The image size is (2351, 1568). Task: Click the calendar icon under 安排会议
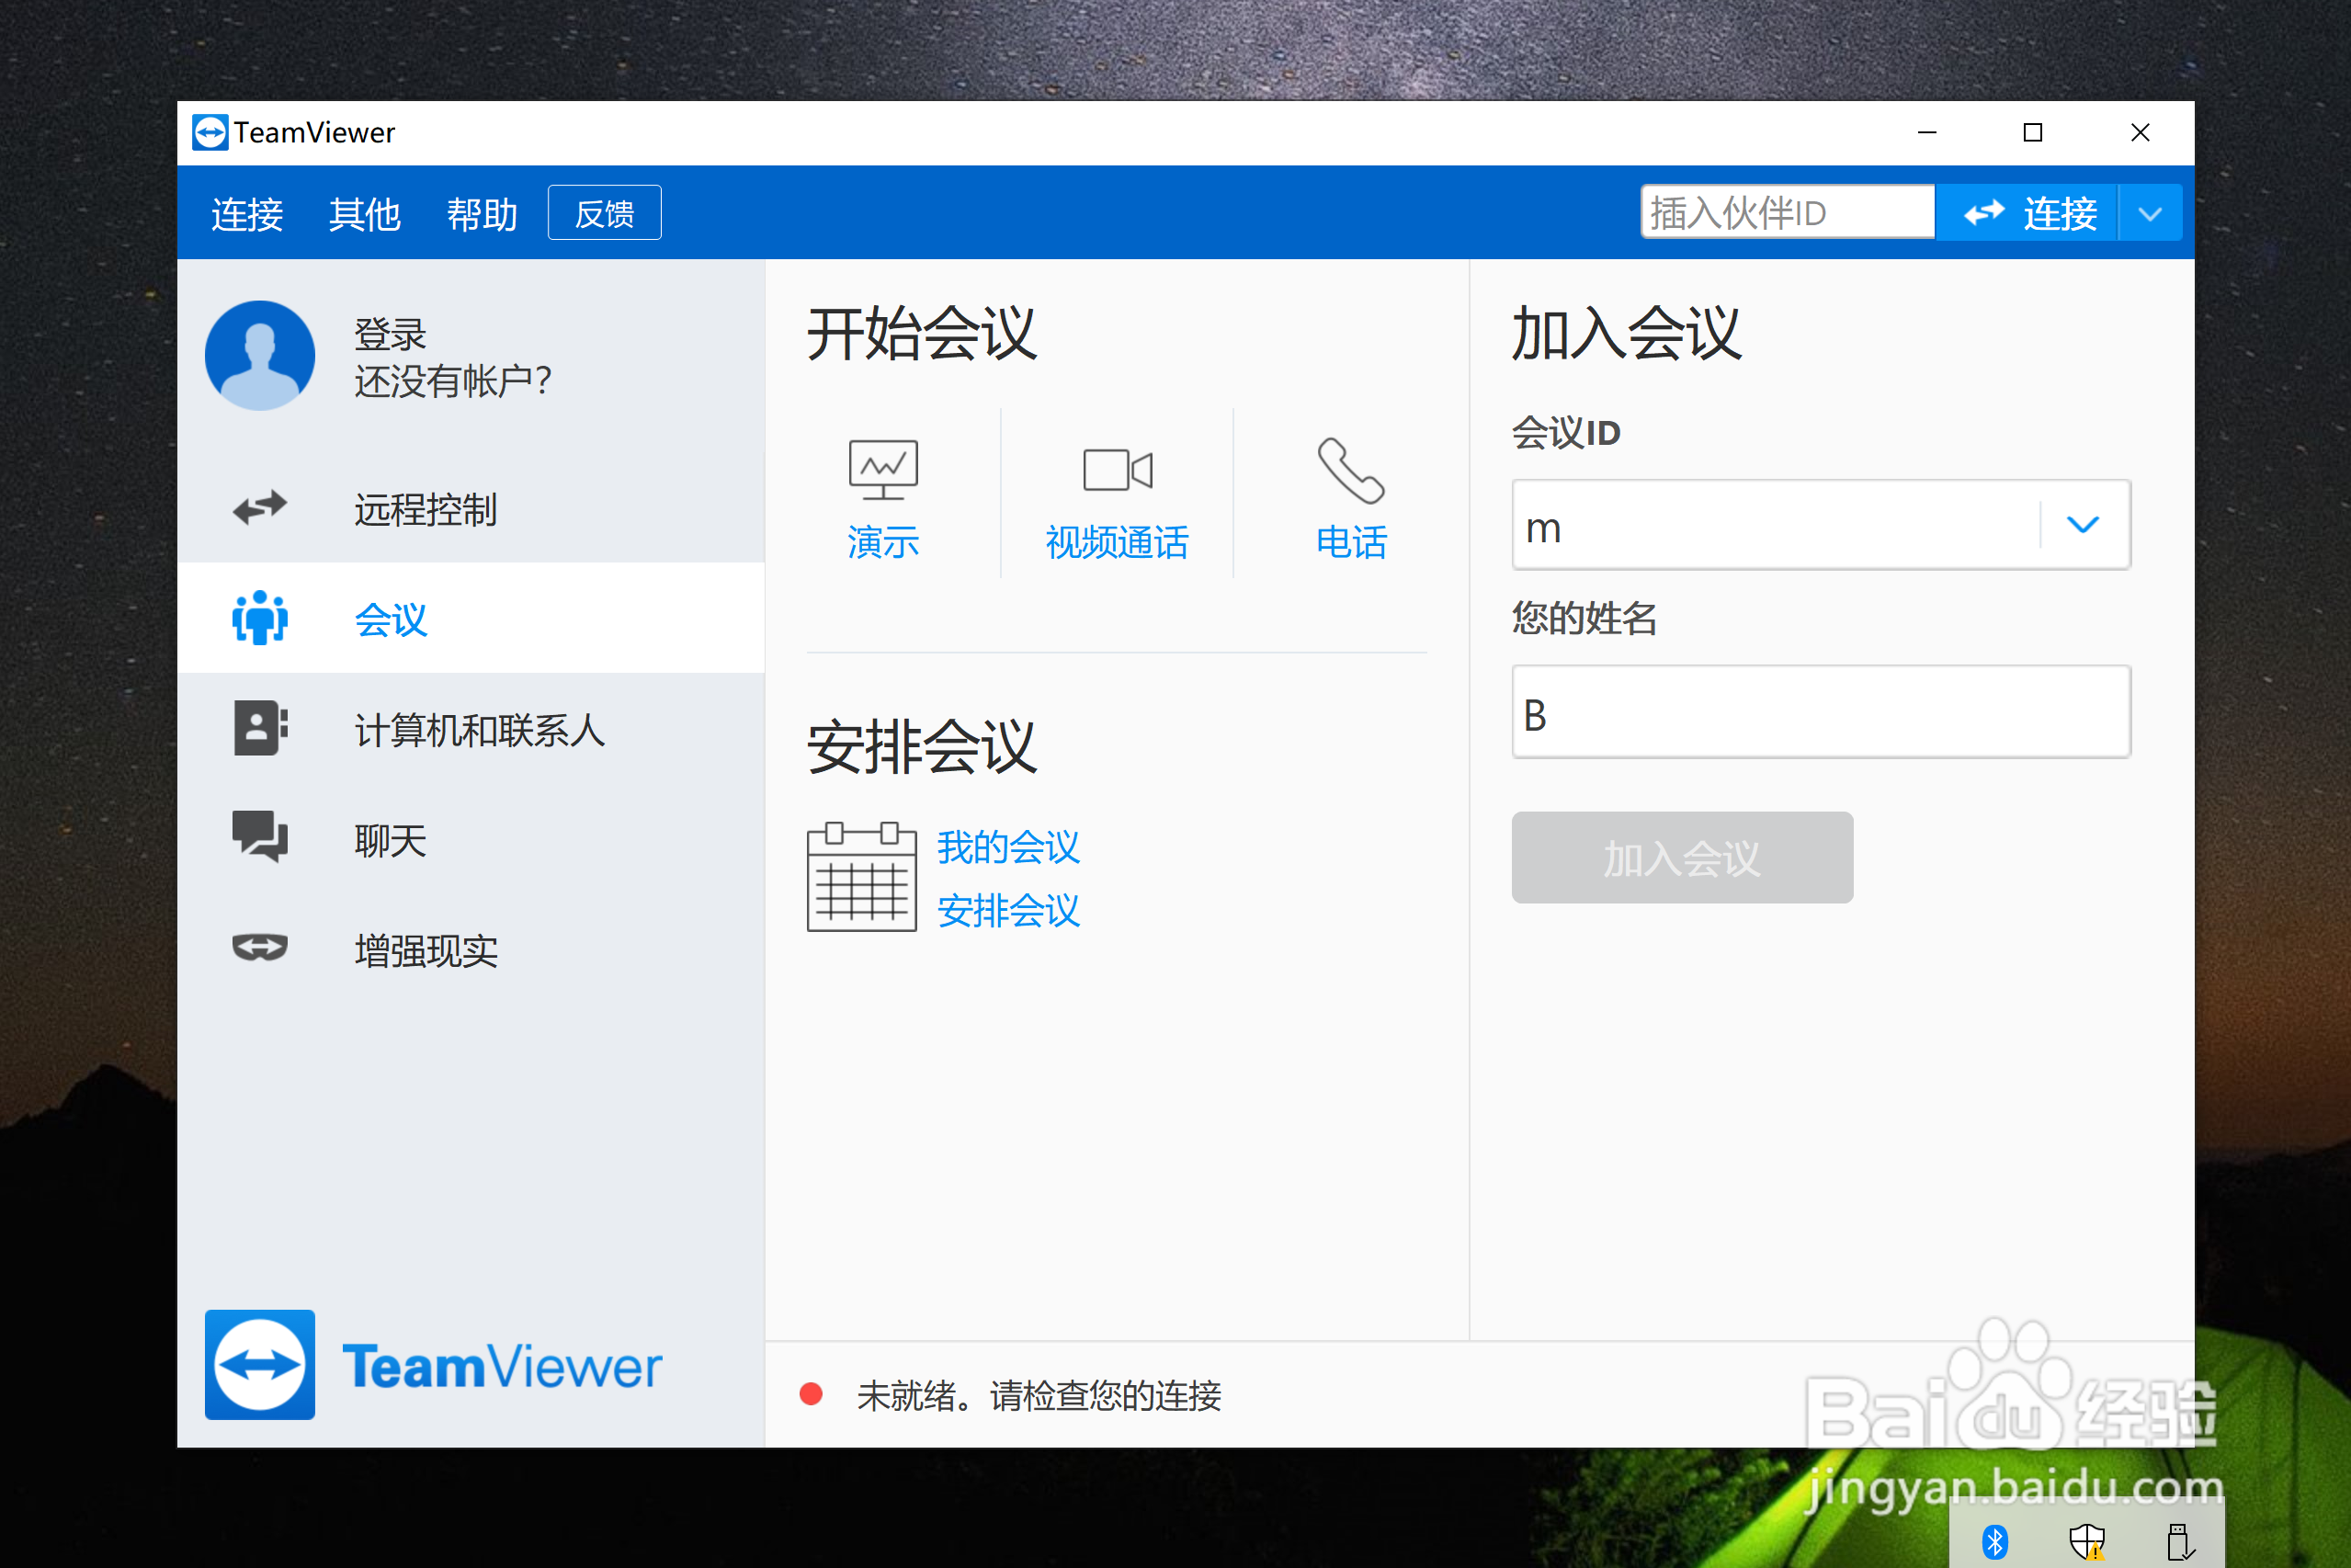(x=862, y=877)
